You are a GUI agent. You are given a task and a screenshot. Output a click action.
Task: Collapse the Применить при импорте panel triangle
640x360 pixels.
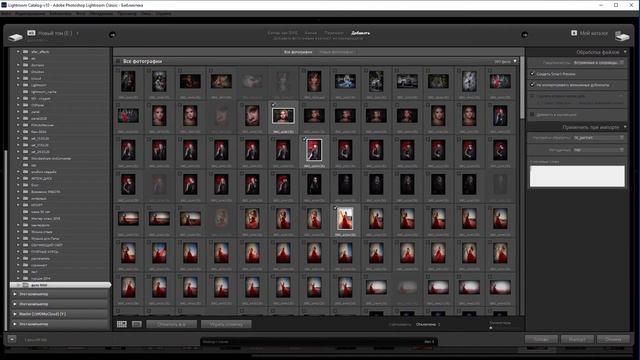coord(625,127)
